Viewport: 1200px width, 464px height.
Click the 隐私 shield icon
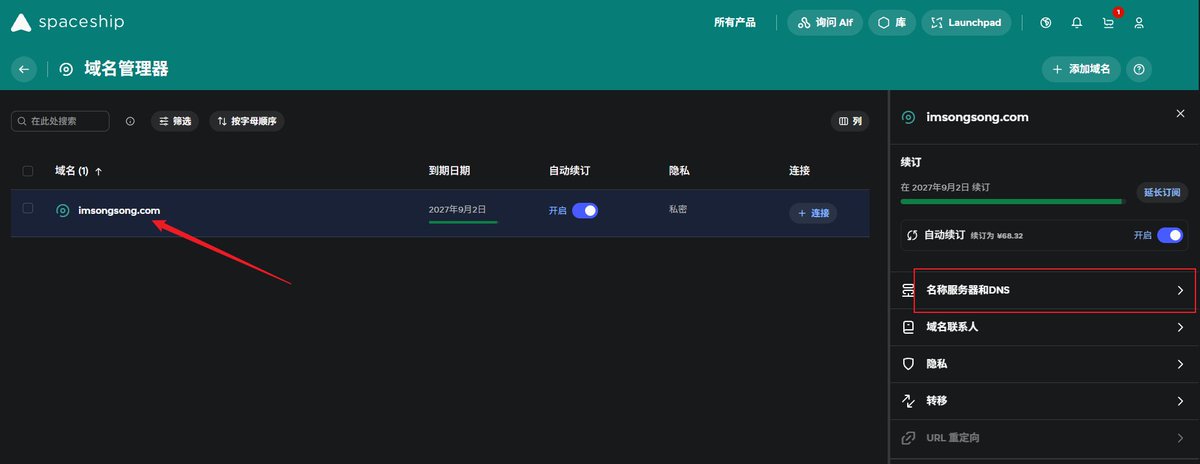908,364
